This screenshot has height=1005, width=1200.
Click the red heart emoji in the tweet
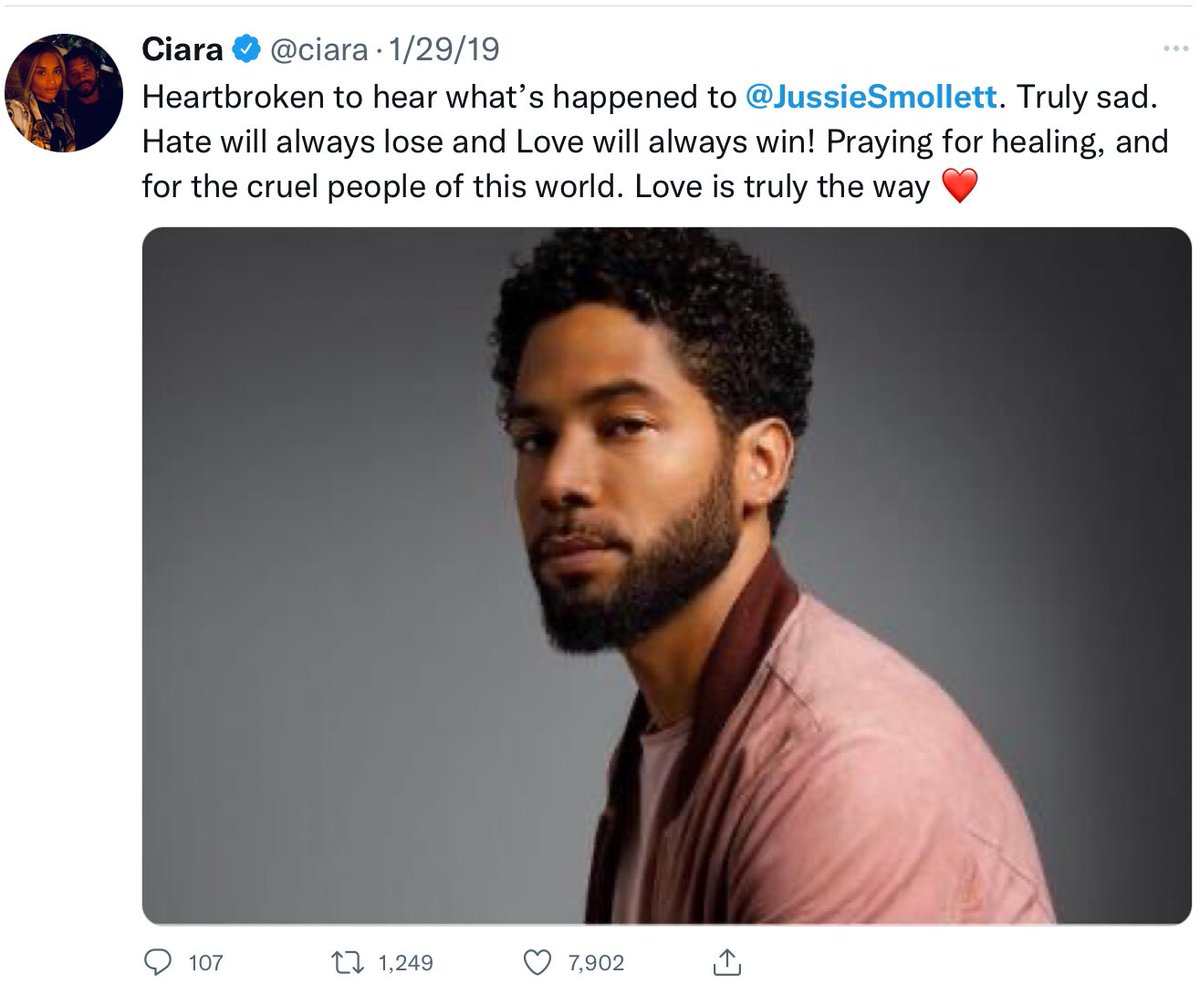(x=958, y=187)
